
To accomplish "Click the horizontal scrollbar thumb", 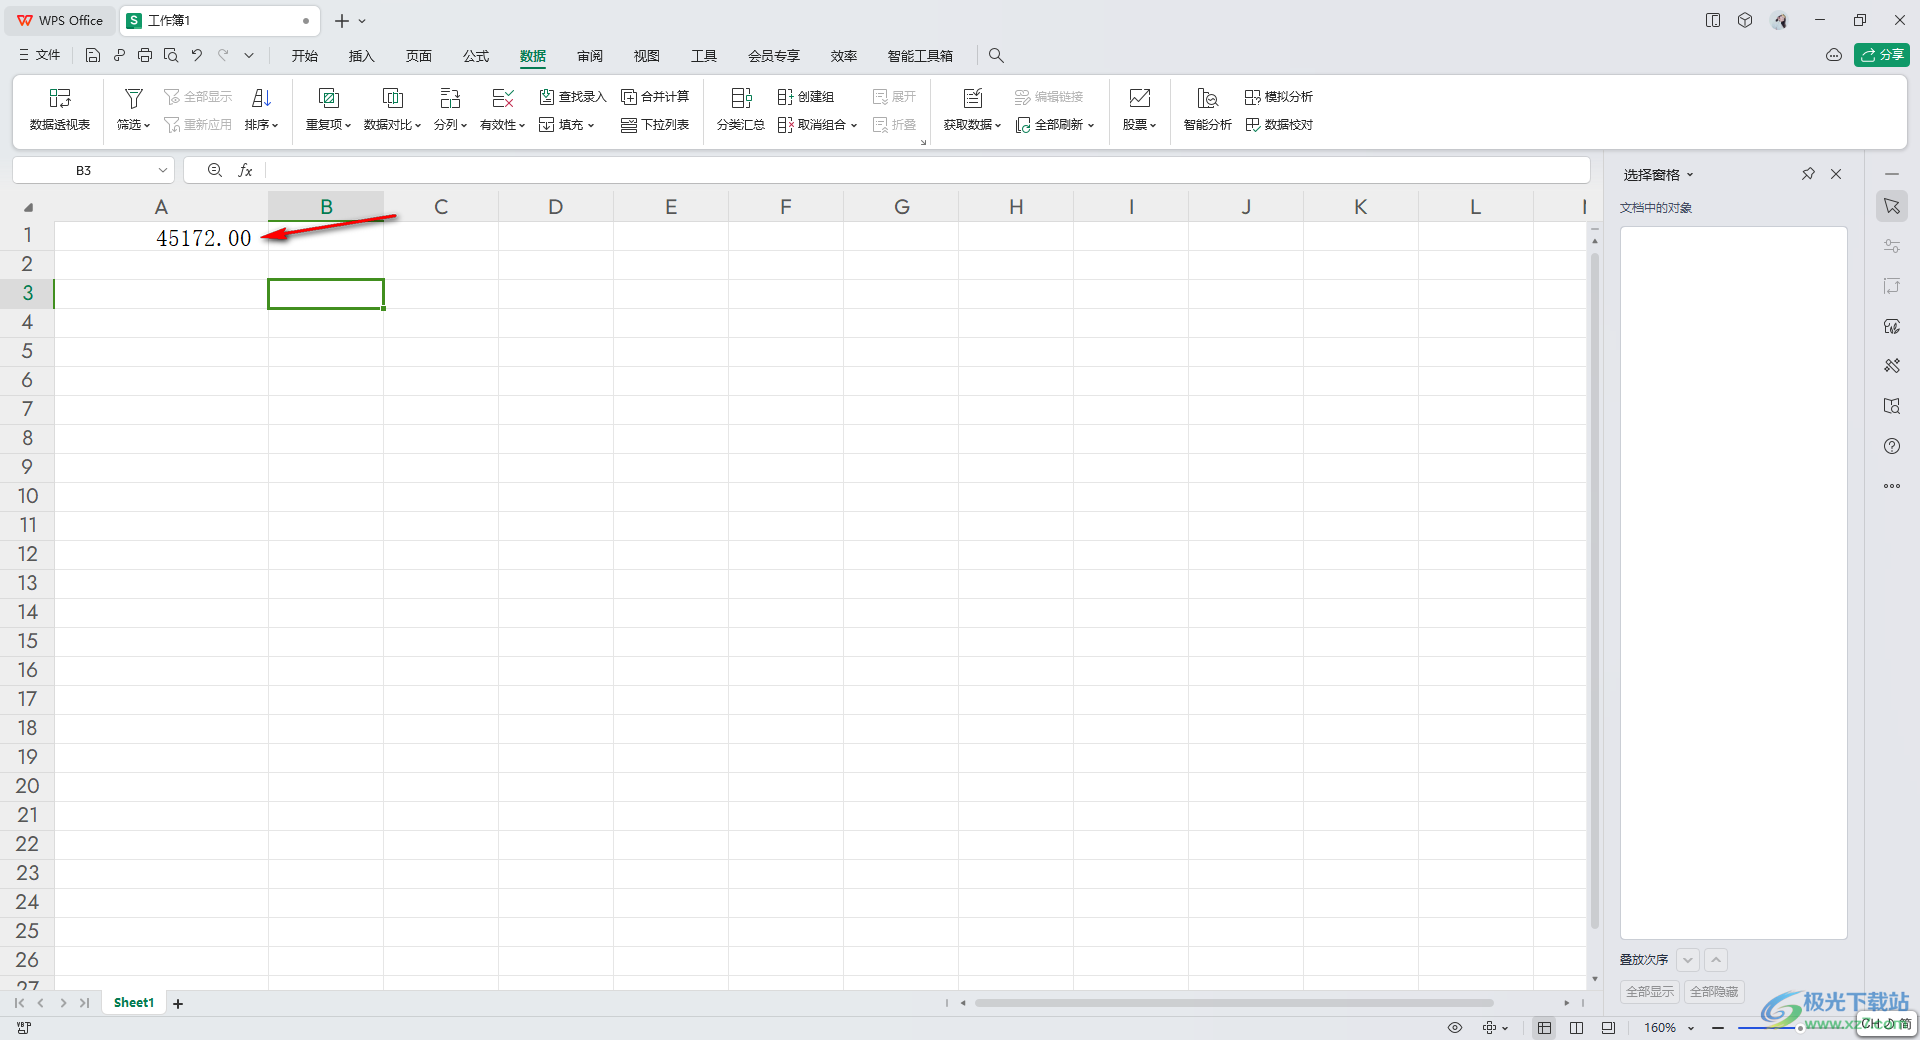I will click(x=1234, y=1003).
